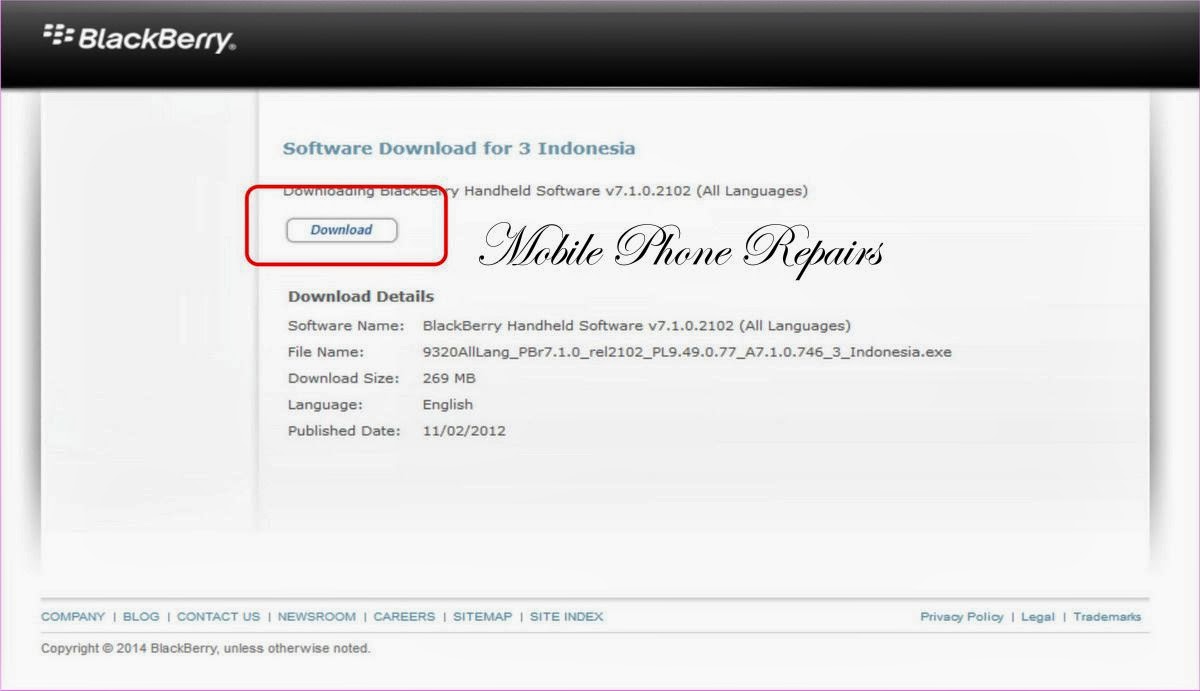Open the SITE INDEX footer link
The image size is (1200, 691).
pos(566,617)
